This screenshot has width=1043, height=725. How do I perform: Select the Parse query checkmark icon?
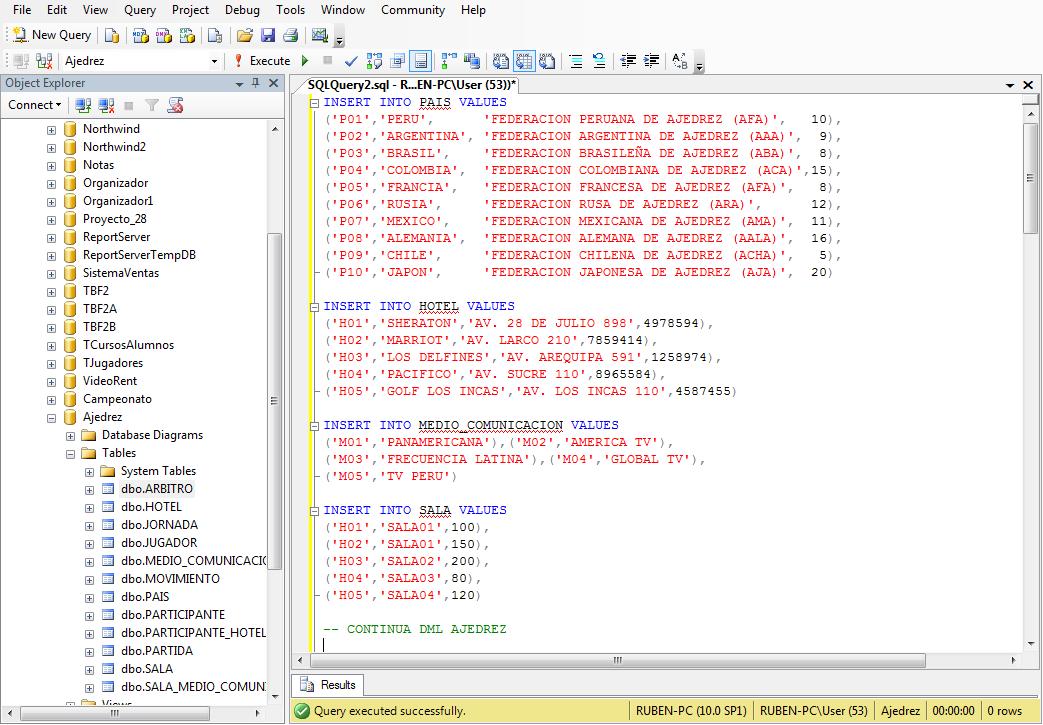point(351,61)
